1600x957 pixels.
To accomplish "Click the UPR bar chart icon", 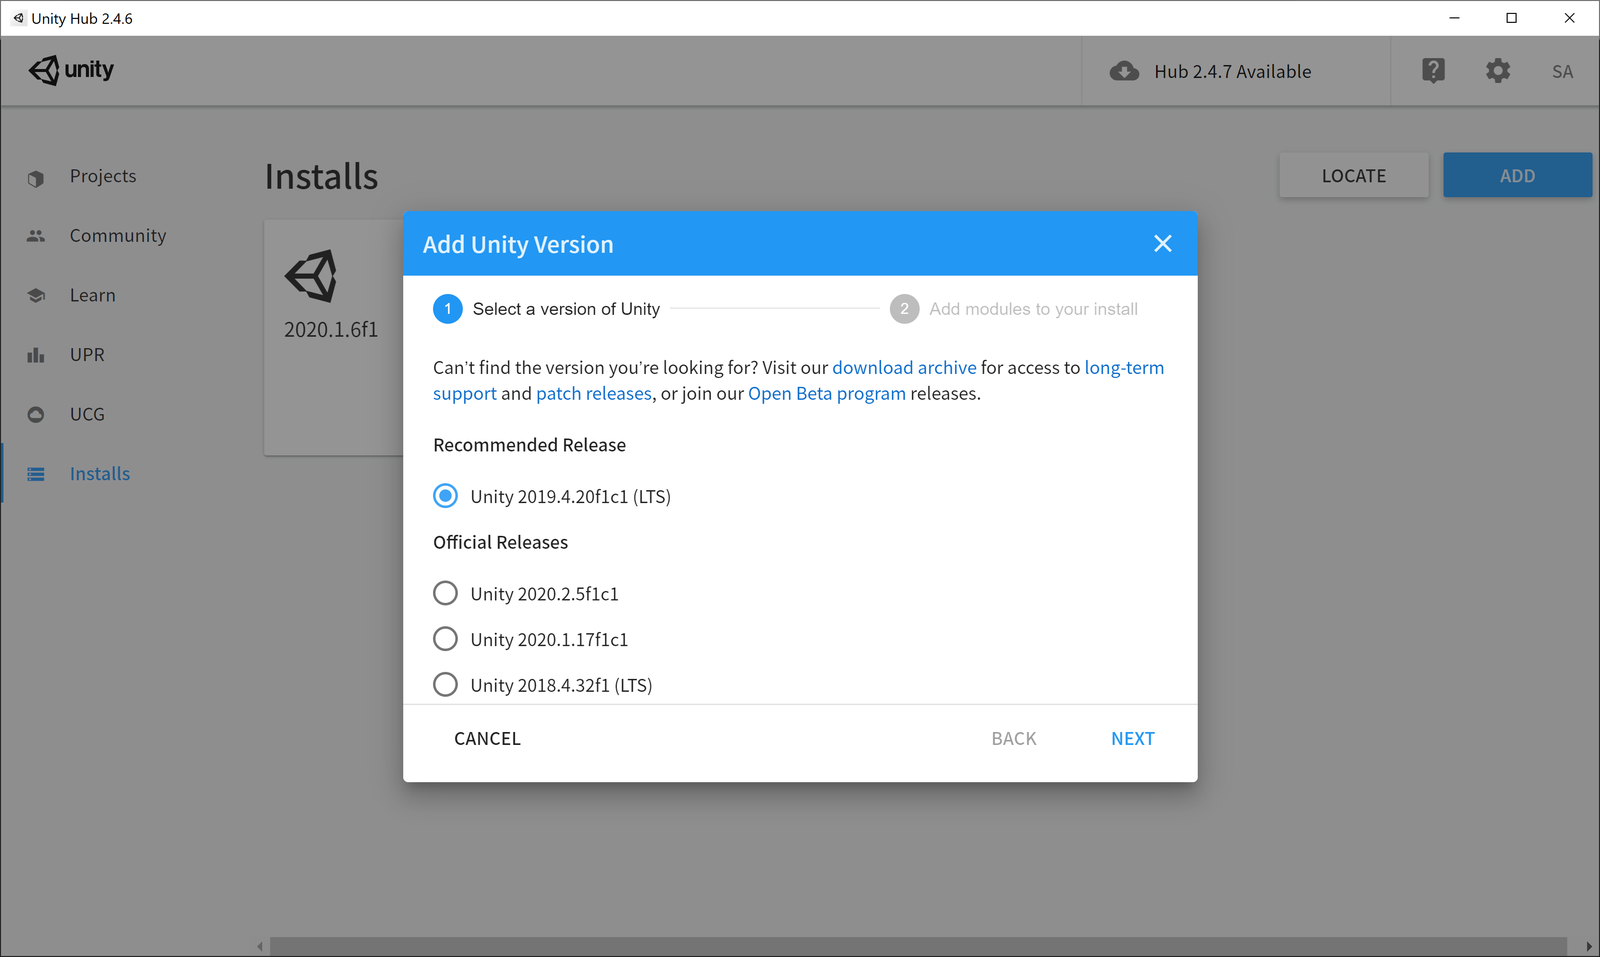I will [x=36, y=355].
